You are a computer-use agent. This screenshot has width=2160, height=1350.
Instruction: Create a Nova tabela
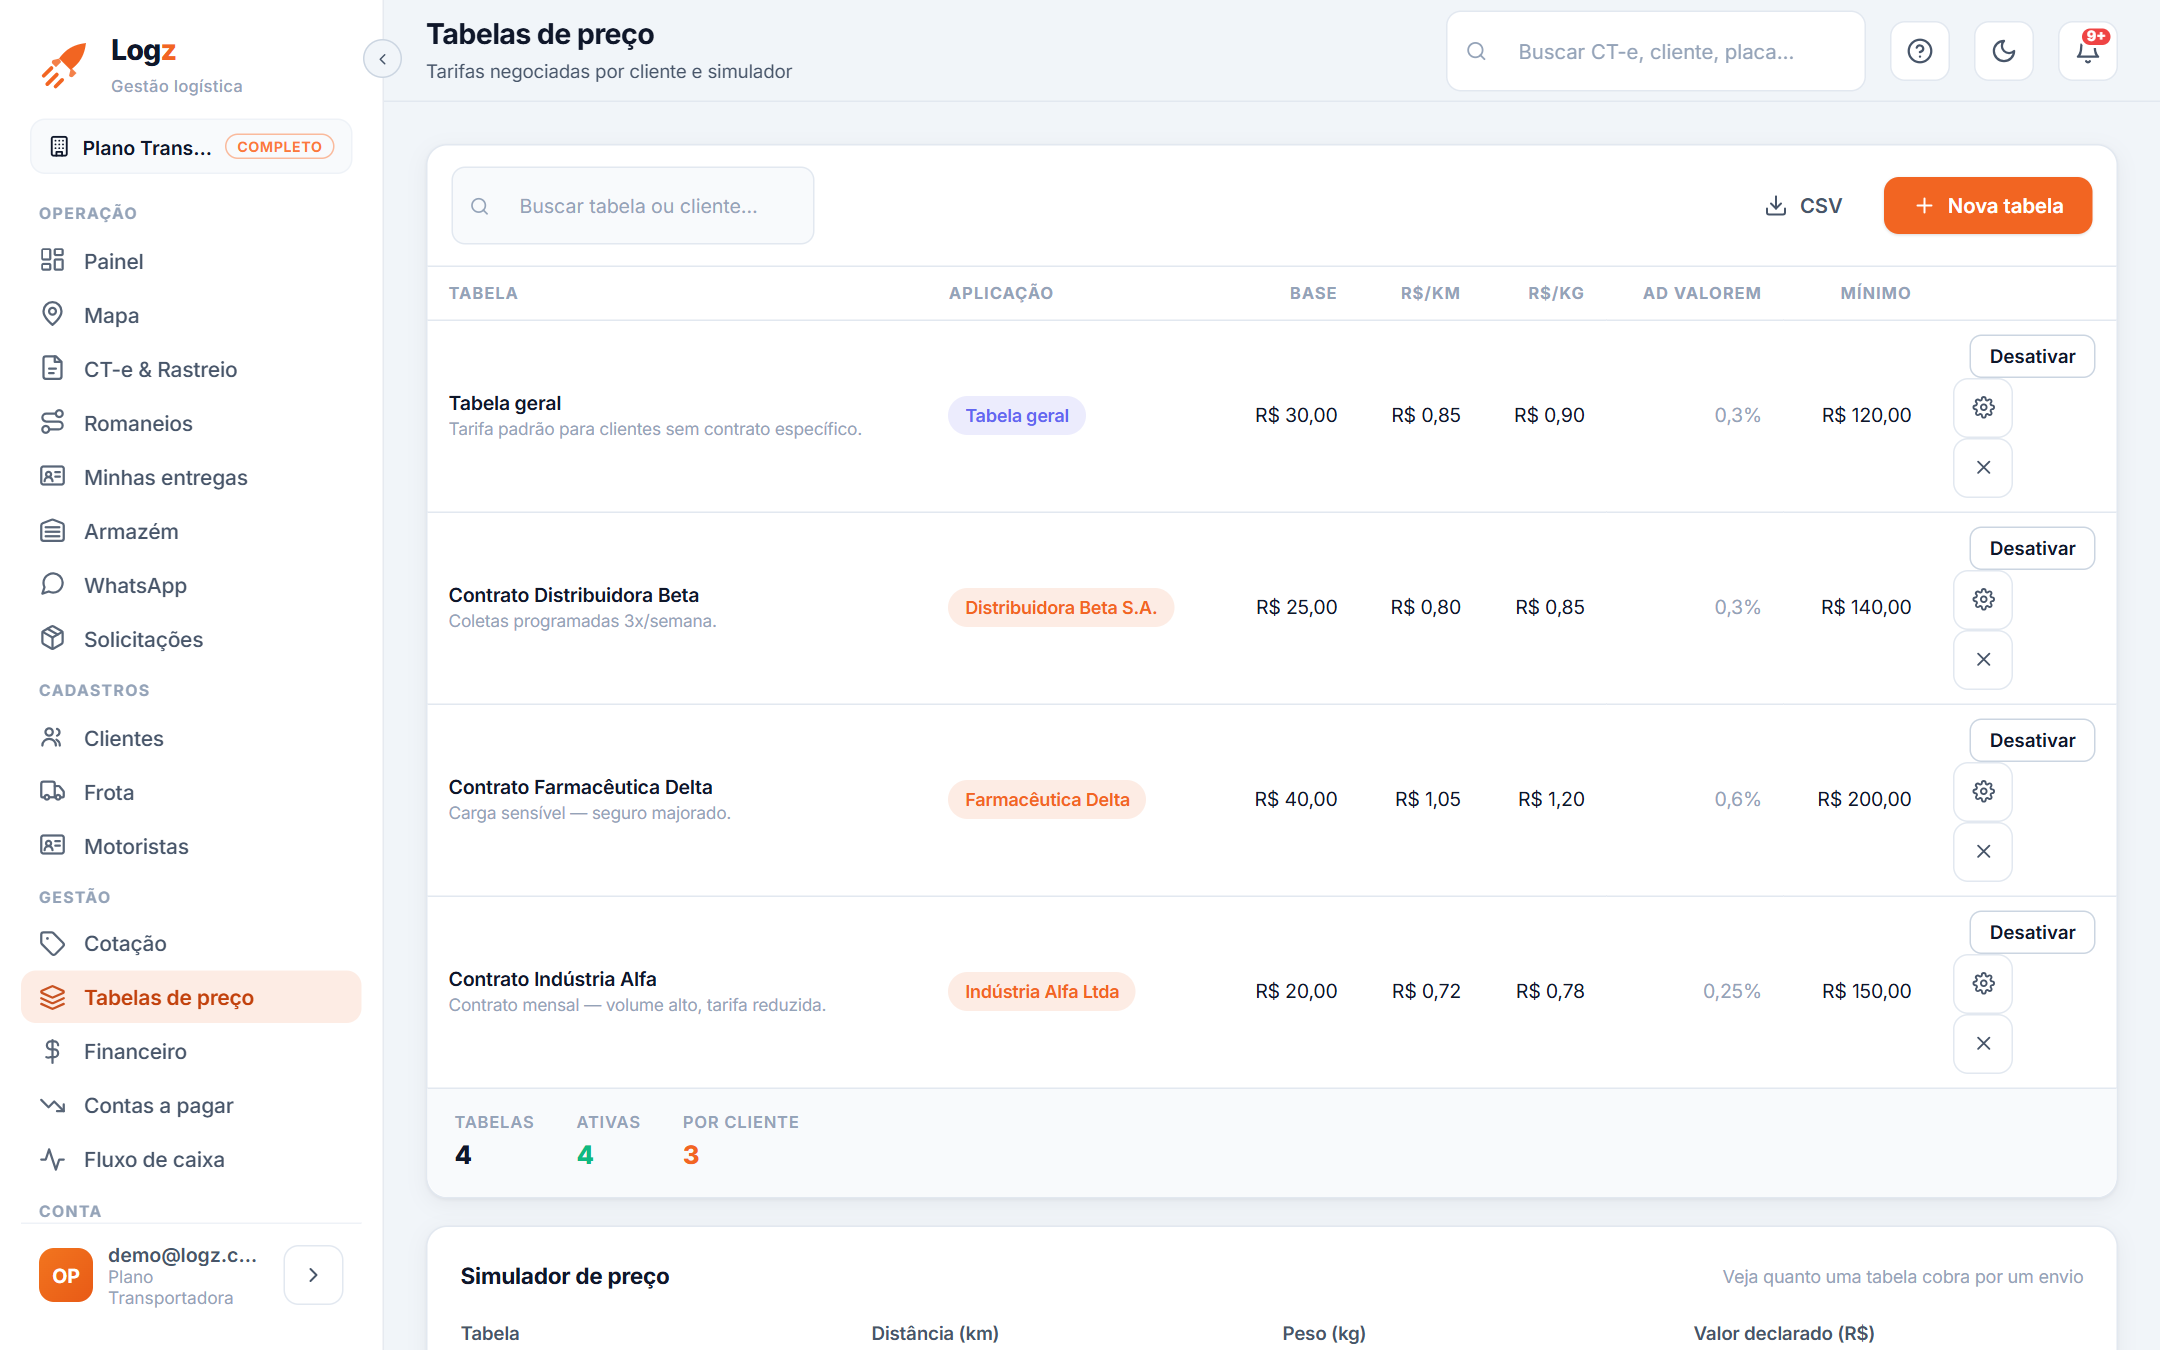click(1987, 206)
